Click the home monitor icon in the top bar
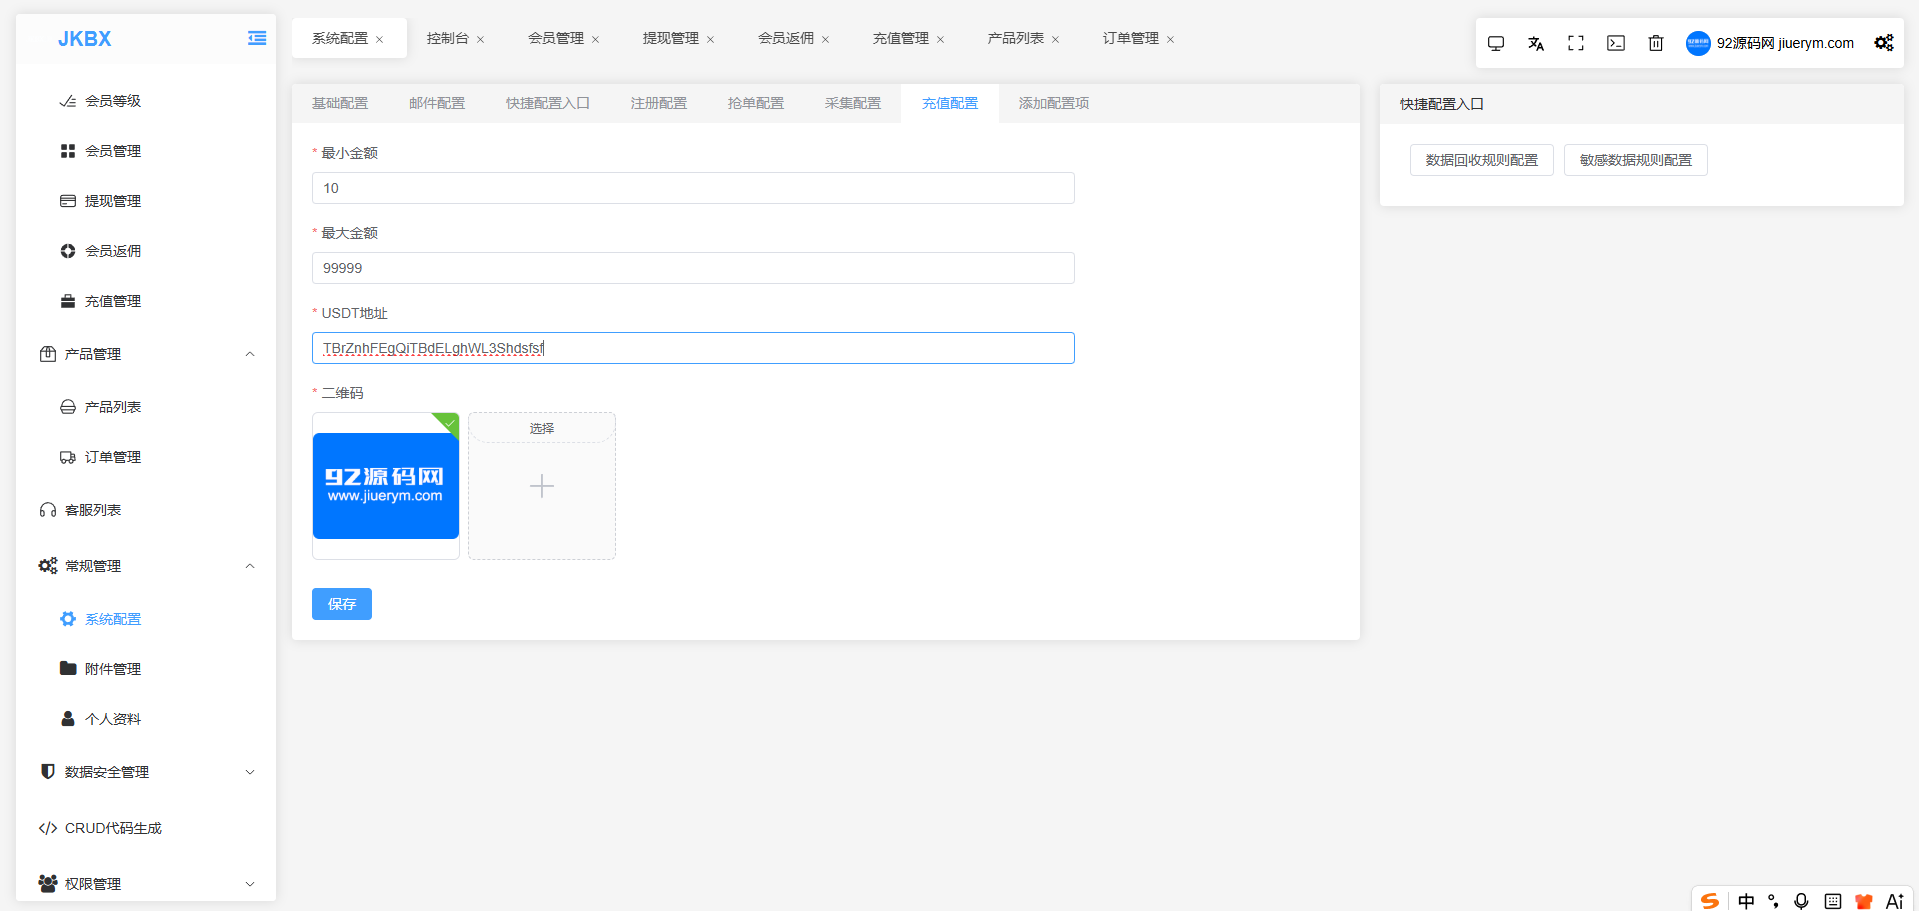The width and height of the screenshot is (1919, 911). pos(1496,43)
